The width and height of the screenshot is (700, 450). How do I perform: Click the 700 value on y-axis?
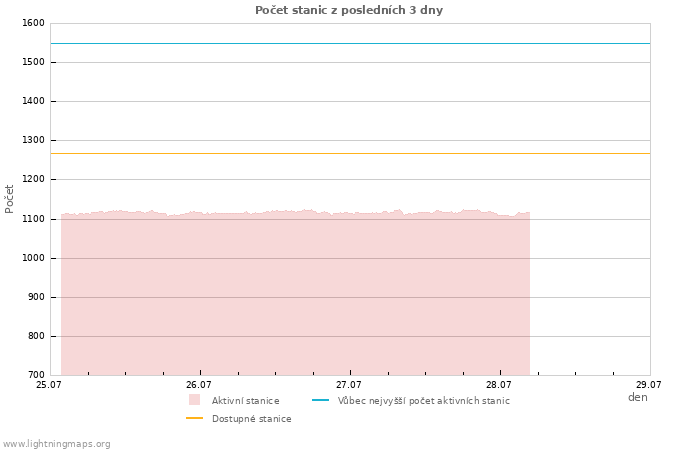click(36, 375)
